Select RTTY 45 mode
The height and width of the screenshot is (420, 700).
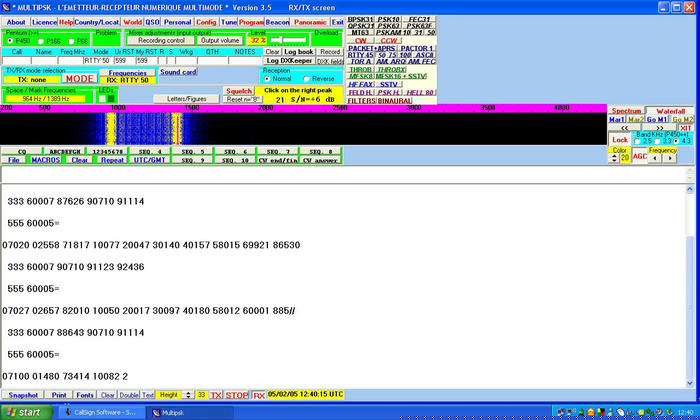[360, 55]
